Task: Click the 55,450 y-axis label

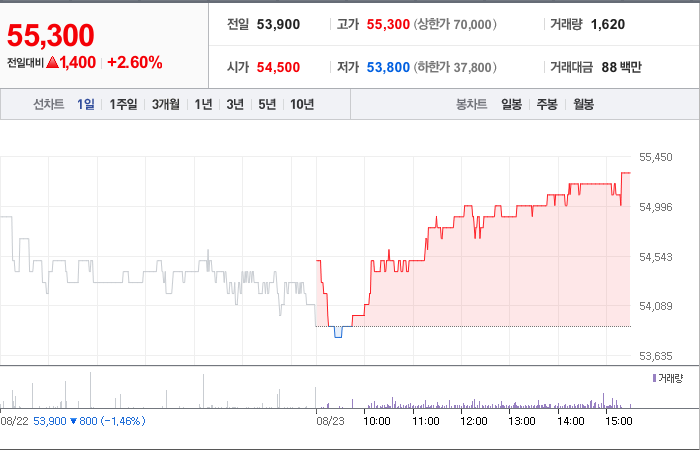Action: (655, 157)
